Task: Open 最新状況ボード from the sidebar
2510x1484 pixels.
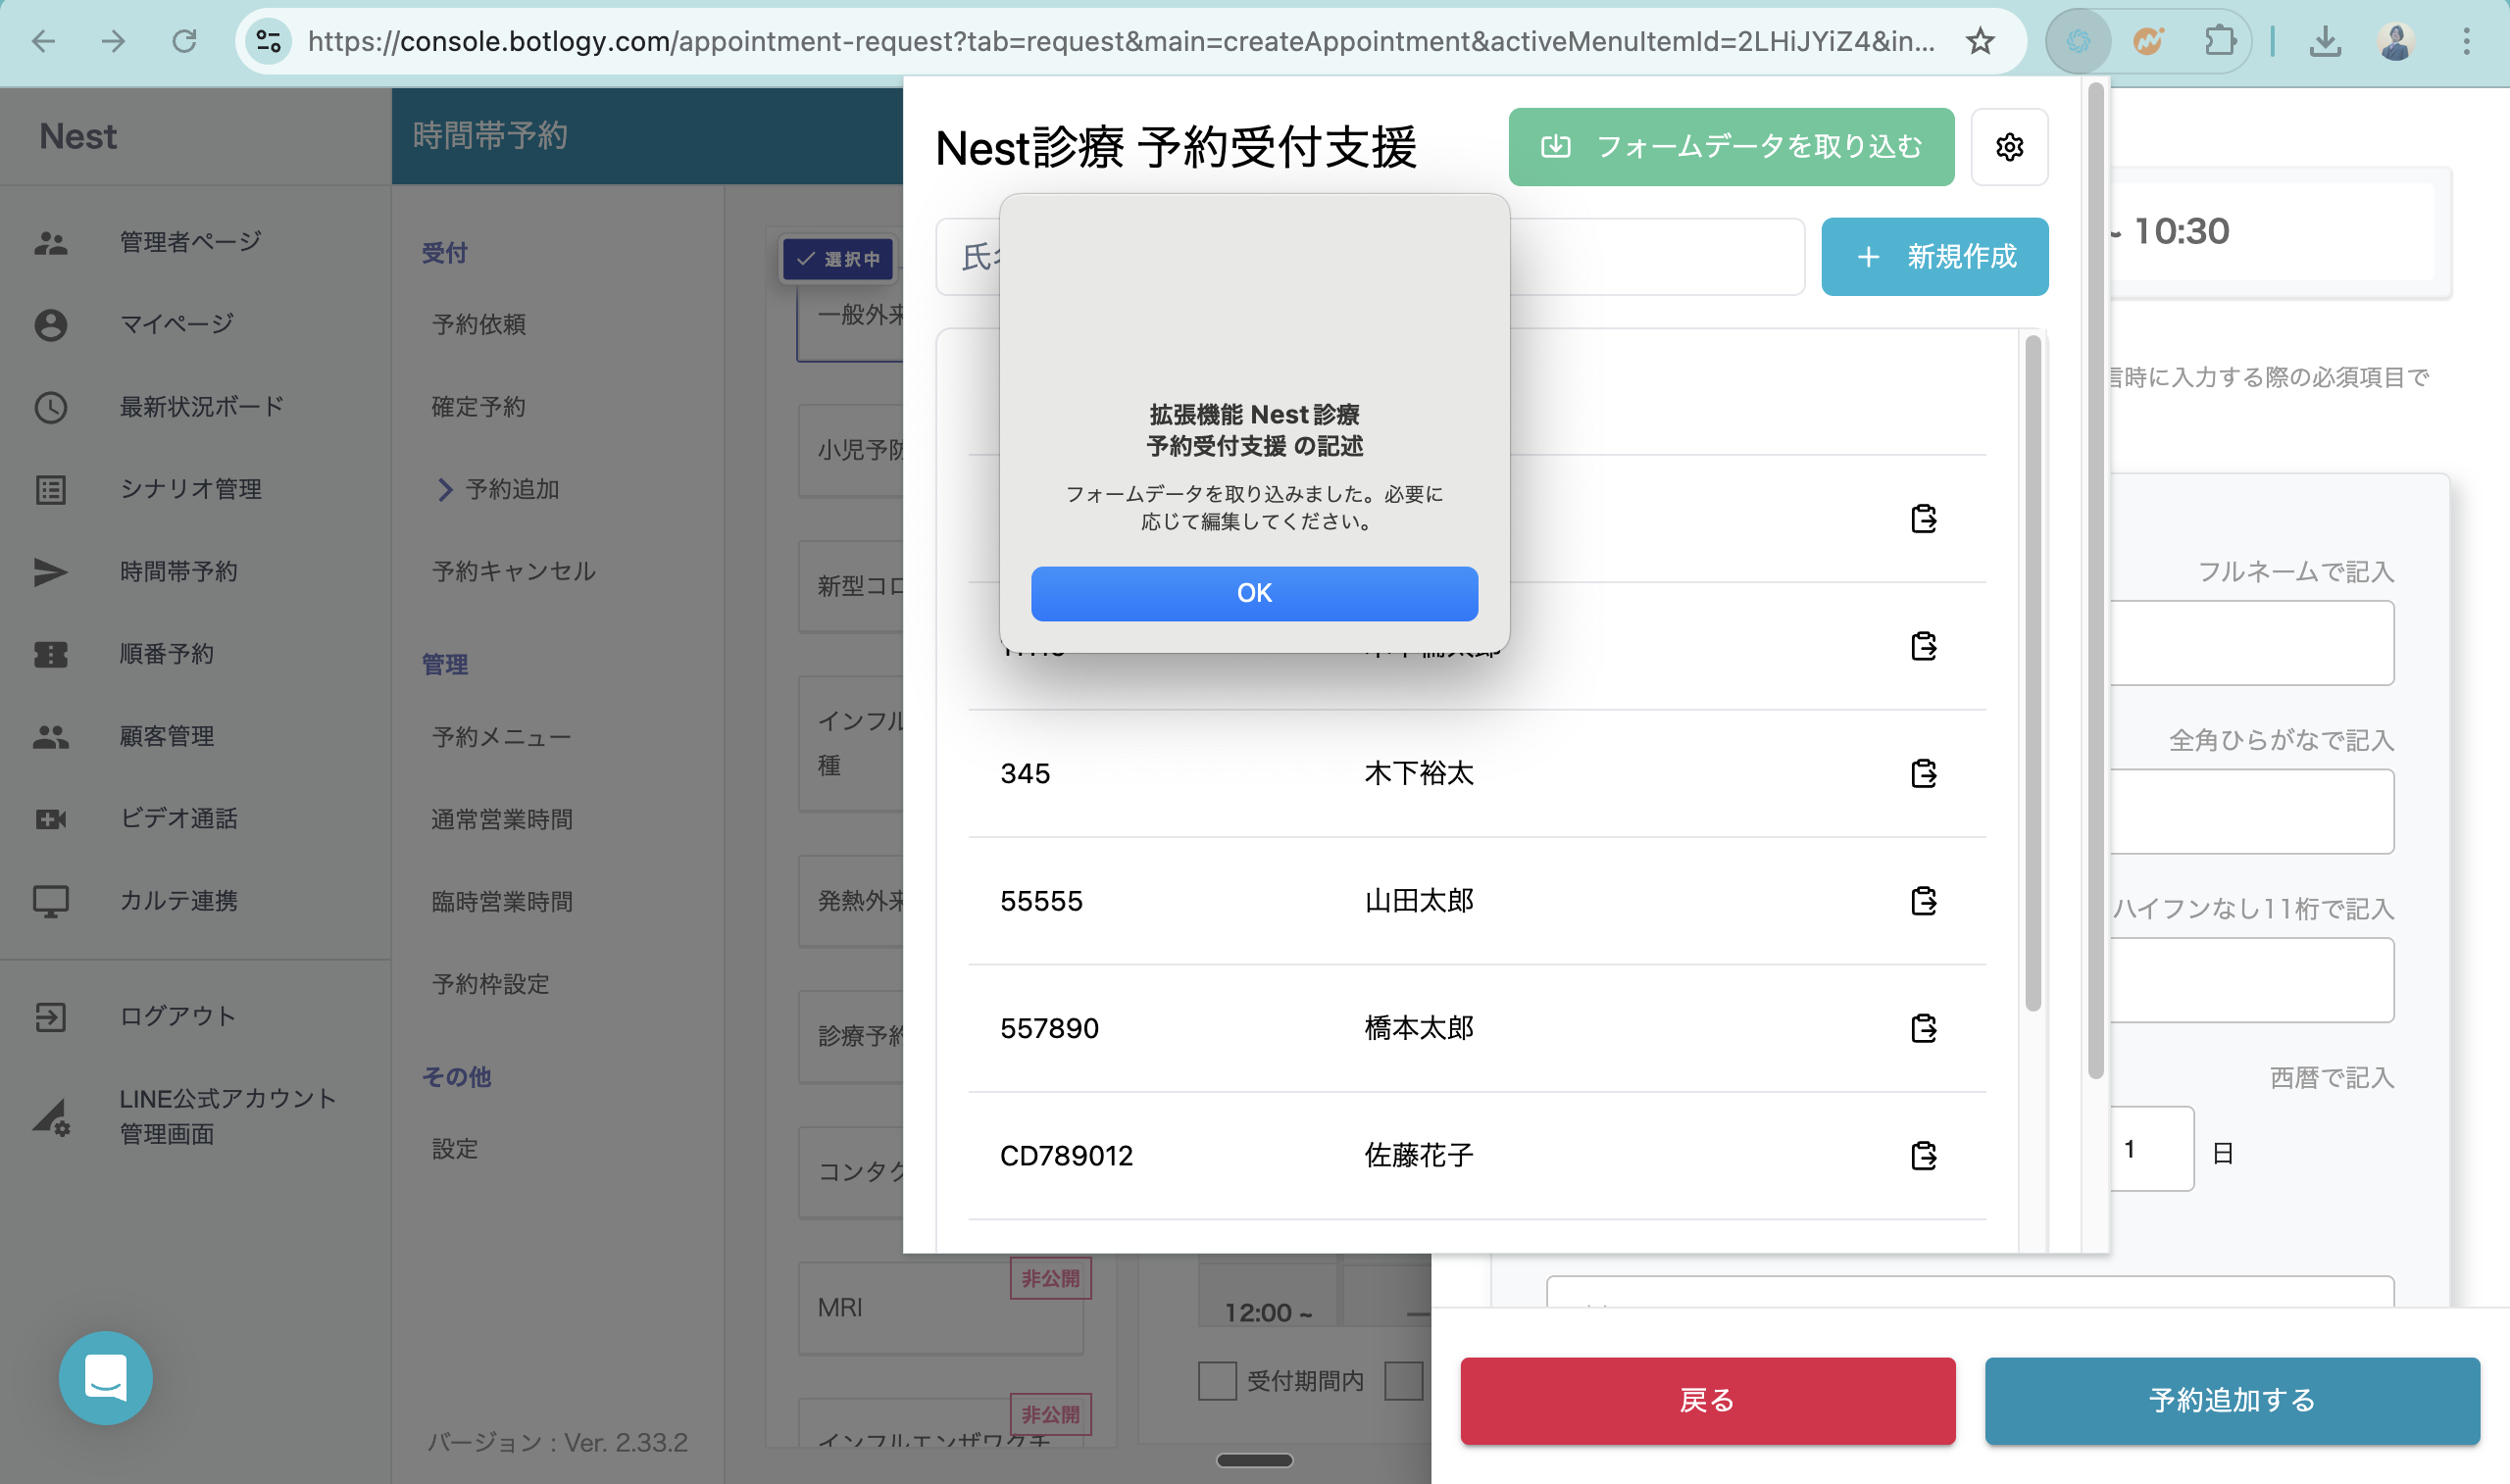Action: (201, 406)
